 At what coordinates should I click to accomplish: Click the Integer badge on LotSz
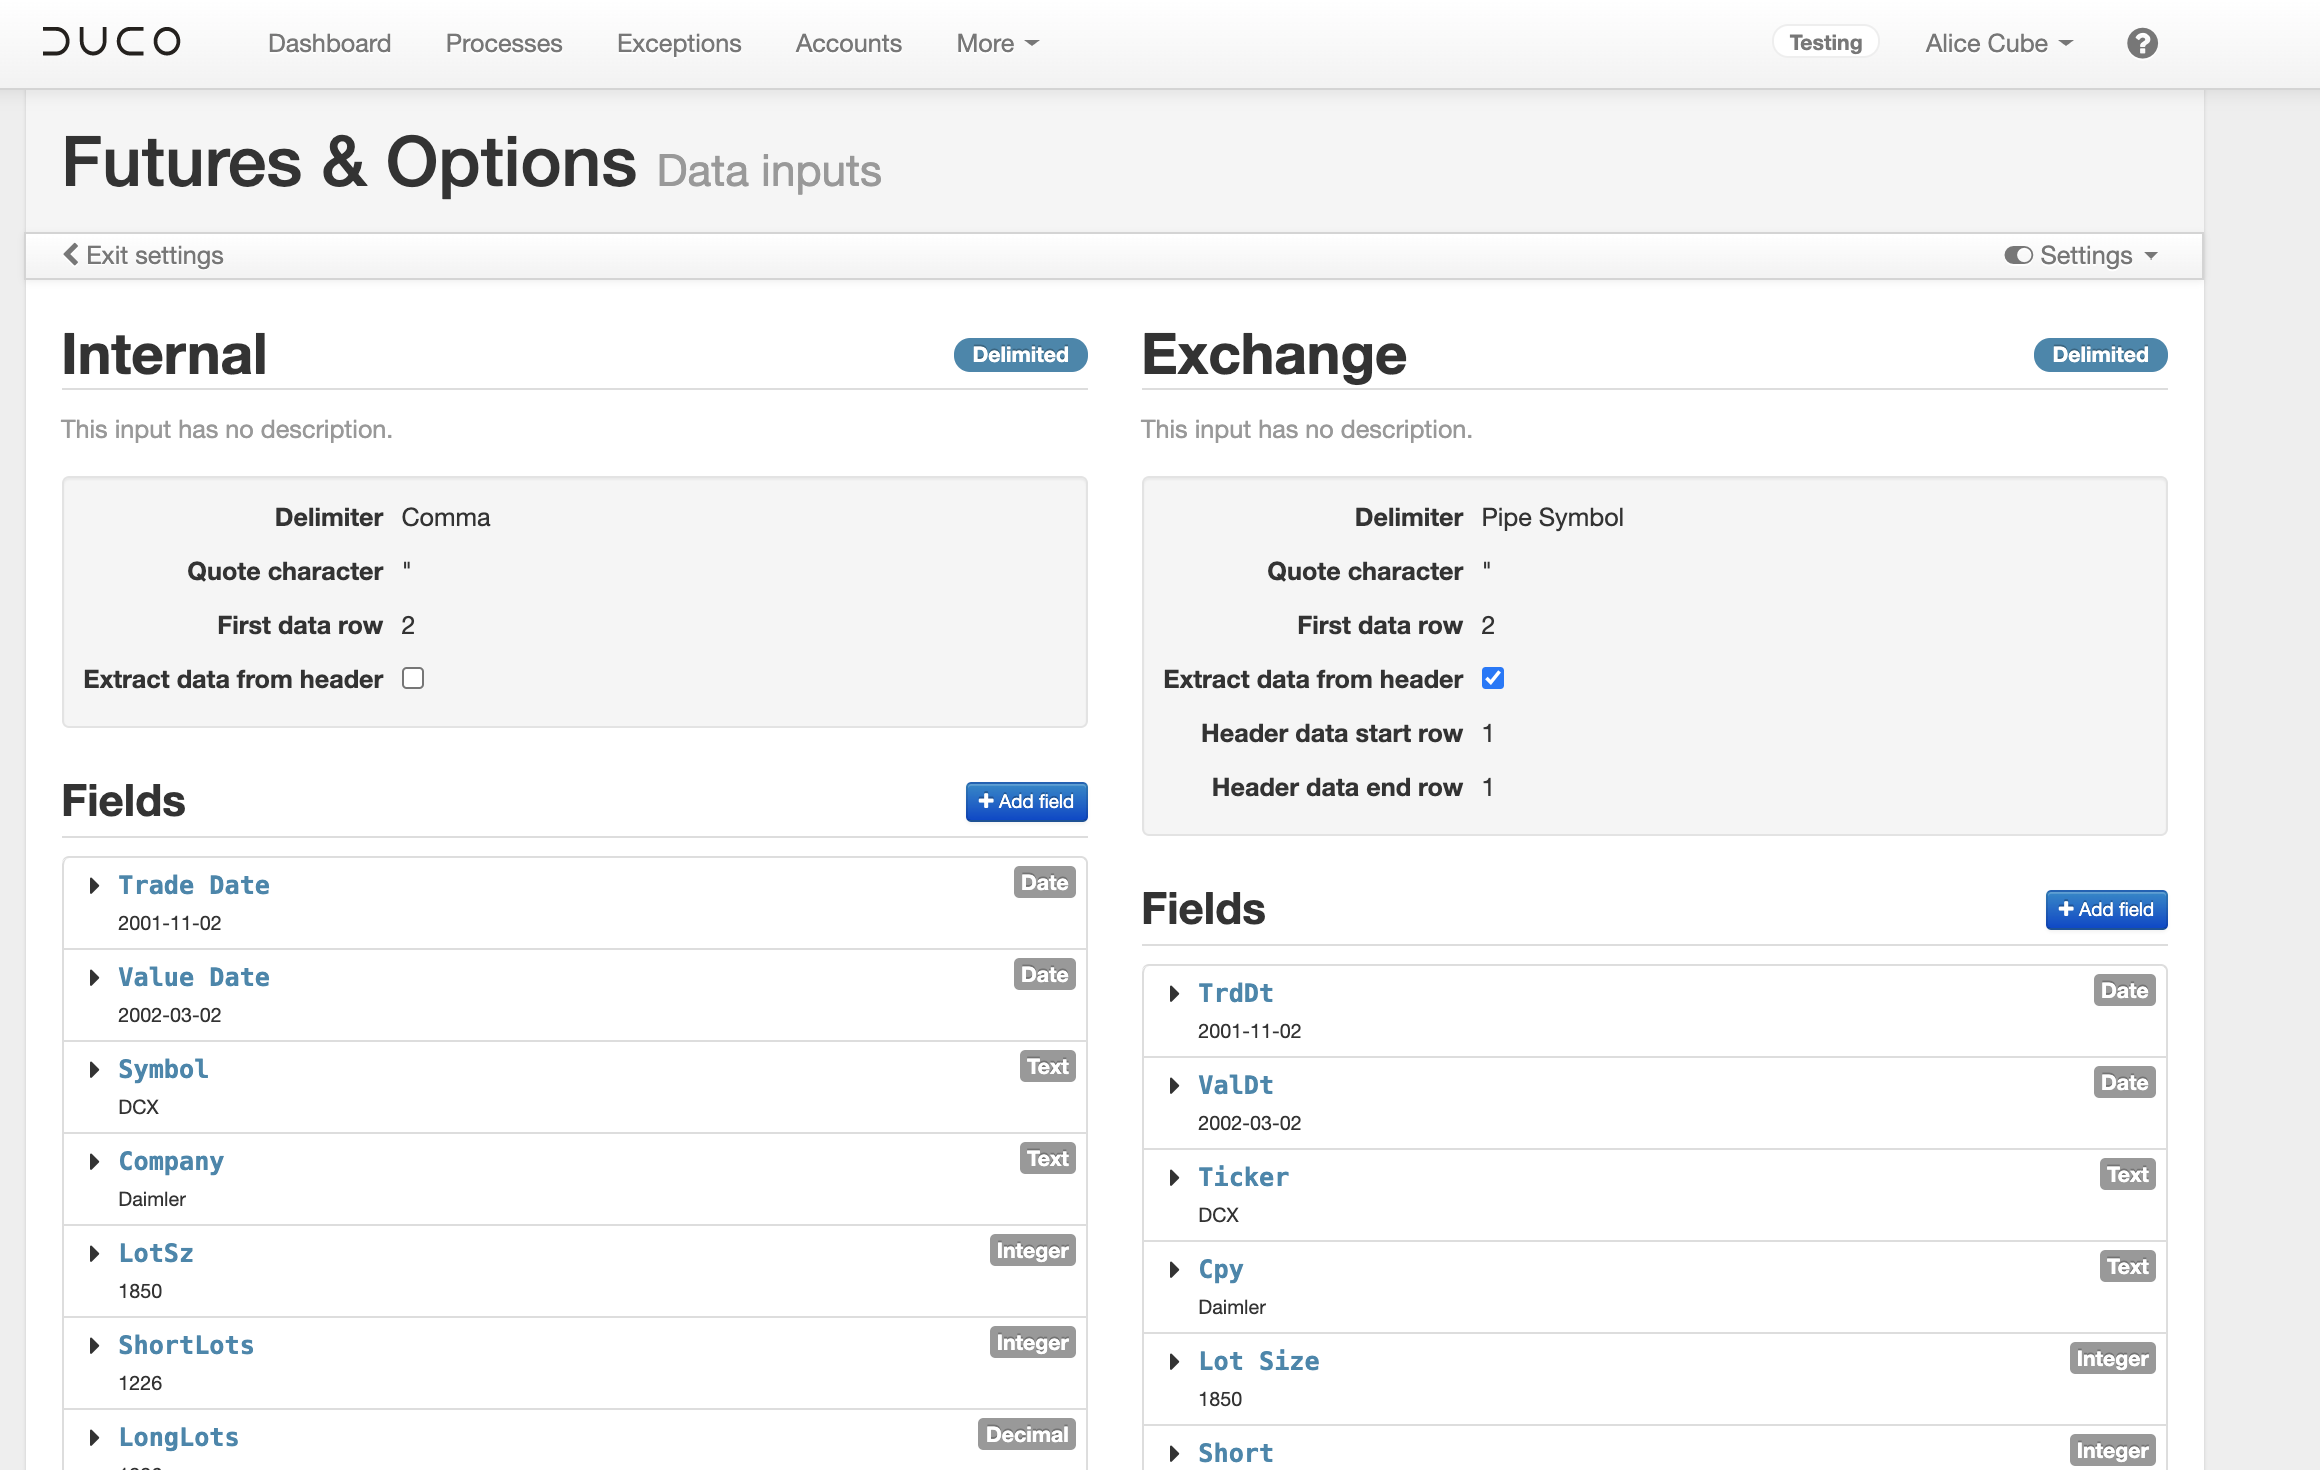1032,1250
